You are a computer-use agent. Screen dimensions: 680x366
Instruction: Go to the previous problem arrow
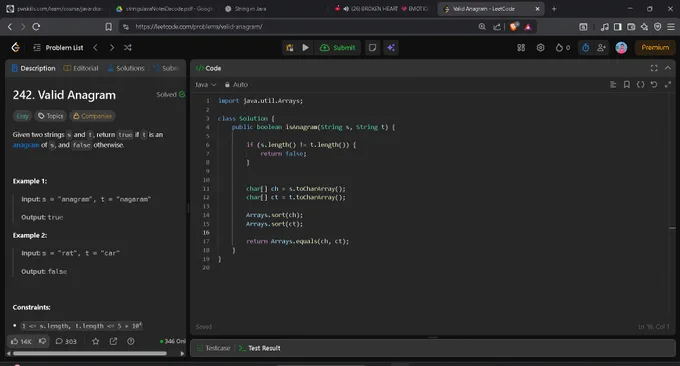coord(95,48)
